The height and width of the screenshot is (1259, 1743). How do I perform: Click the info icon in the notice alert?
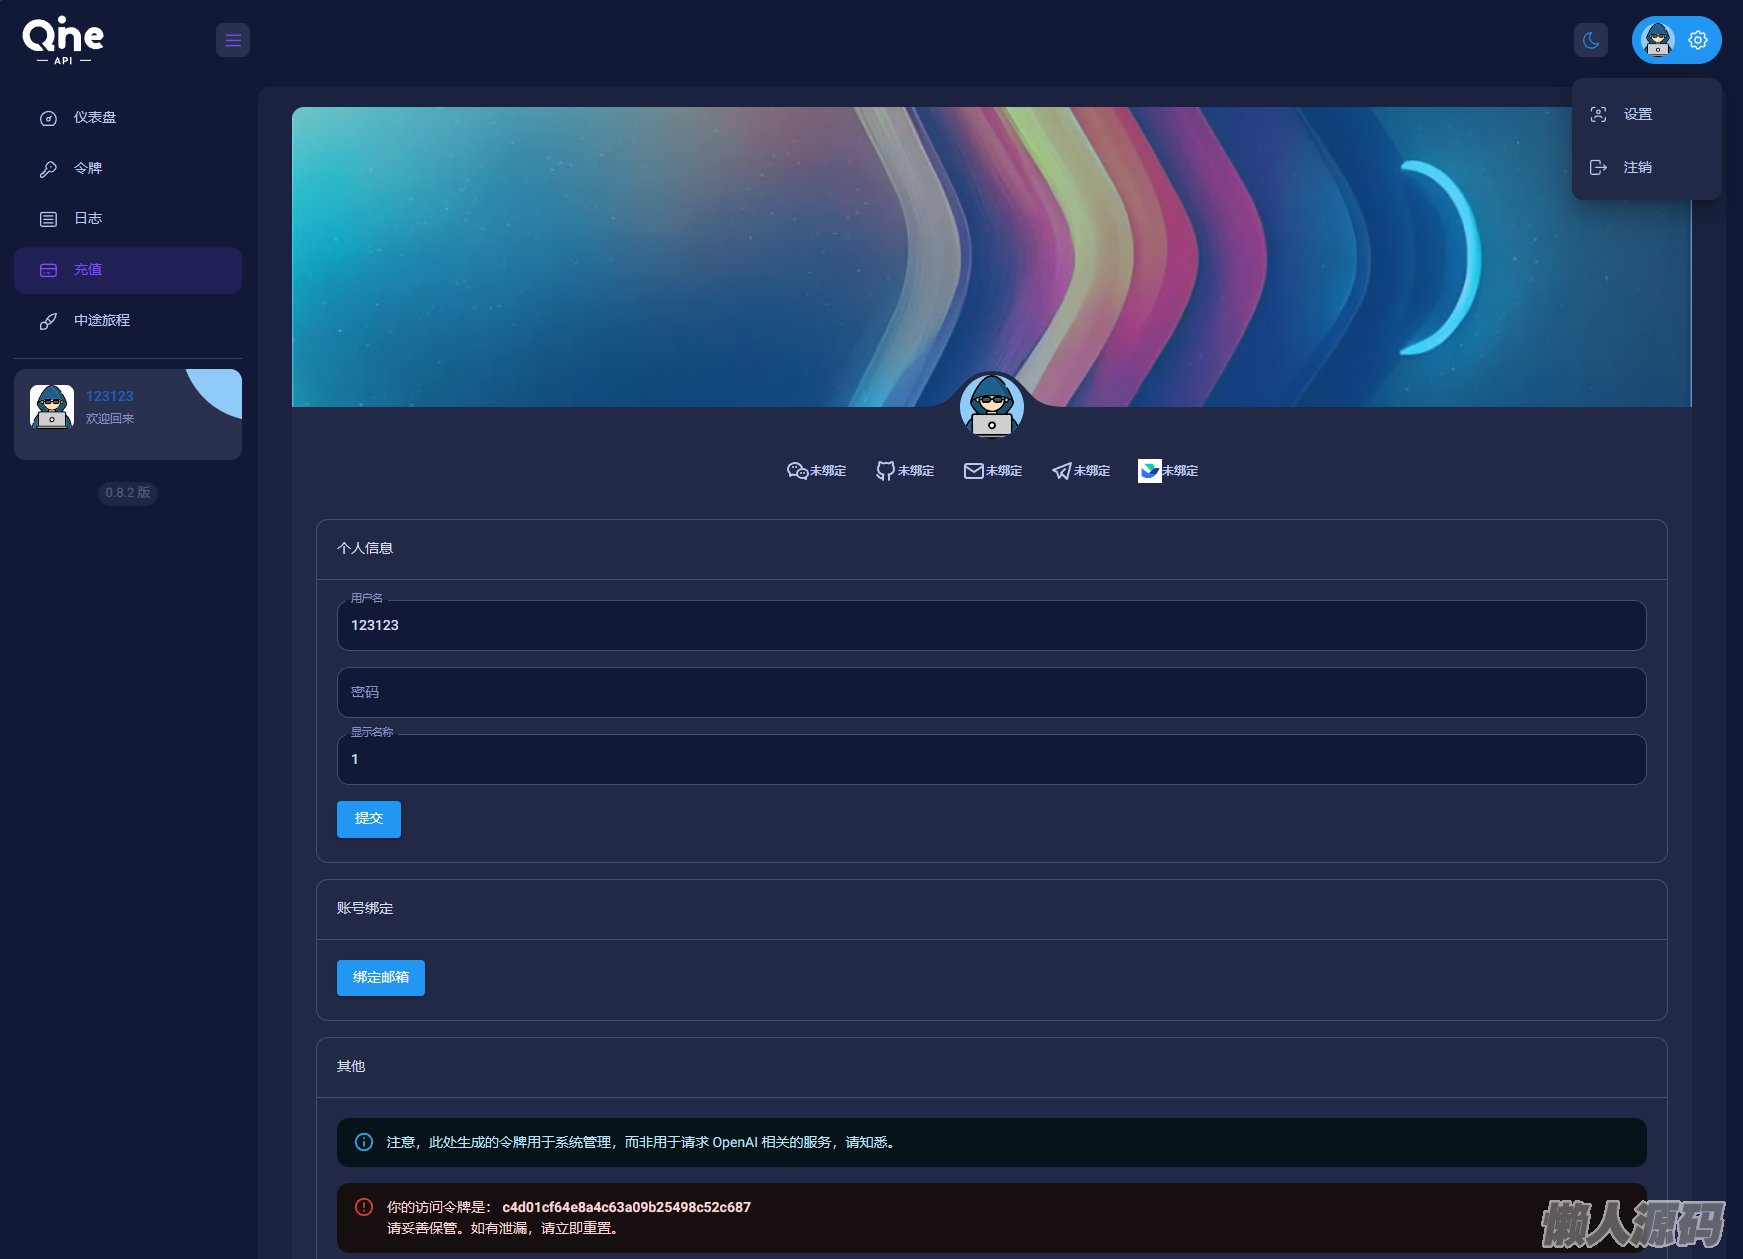tap(364, 1142)
